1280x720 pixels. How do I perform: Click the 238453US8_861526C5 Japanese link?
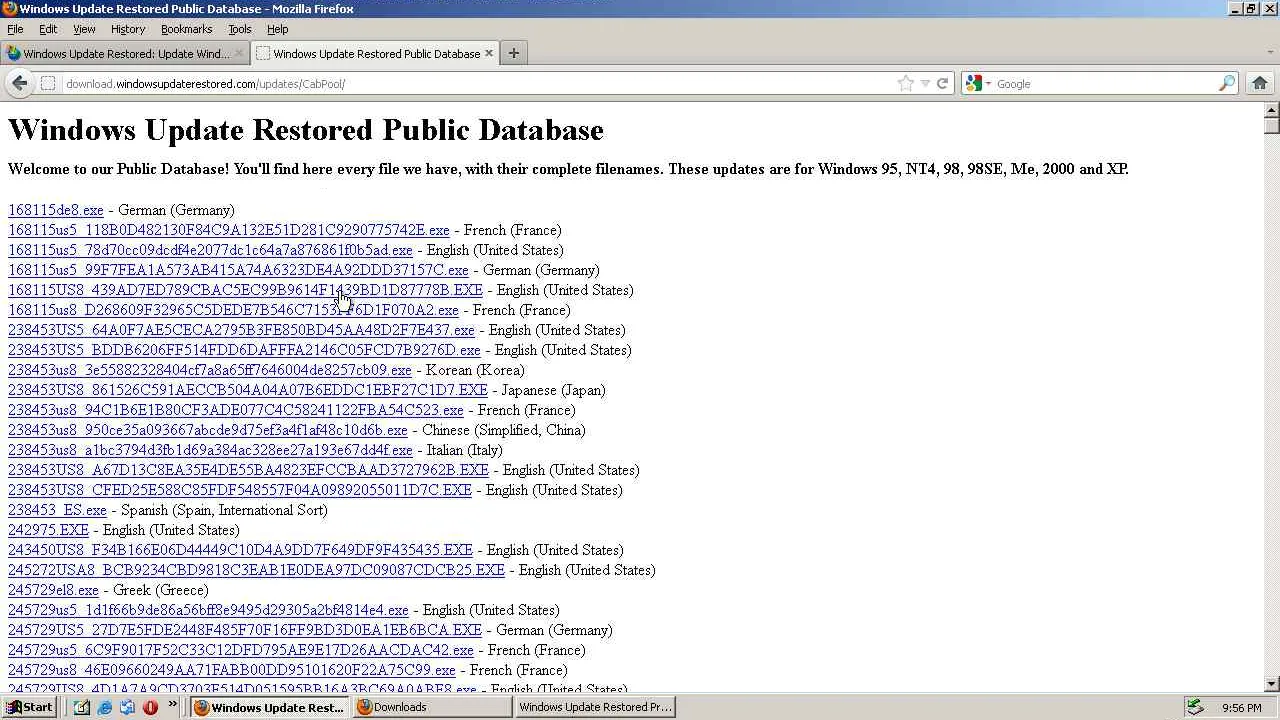point(248,390)
